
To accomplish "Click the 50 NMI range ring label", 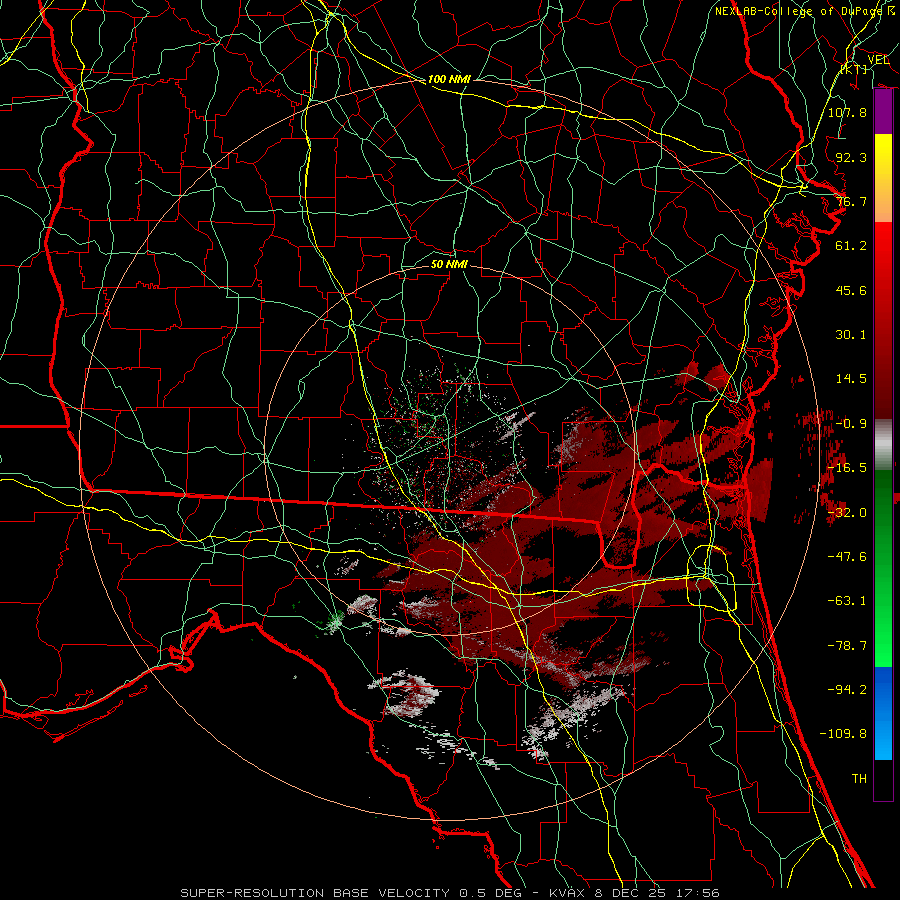I will 449,264.
